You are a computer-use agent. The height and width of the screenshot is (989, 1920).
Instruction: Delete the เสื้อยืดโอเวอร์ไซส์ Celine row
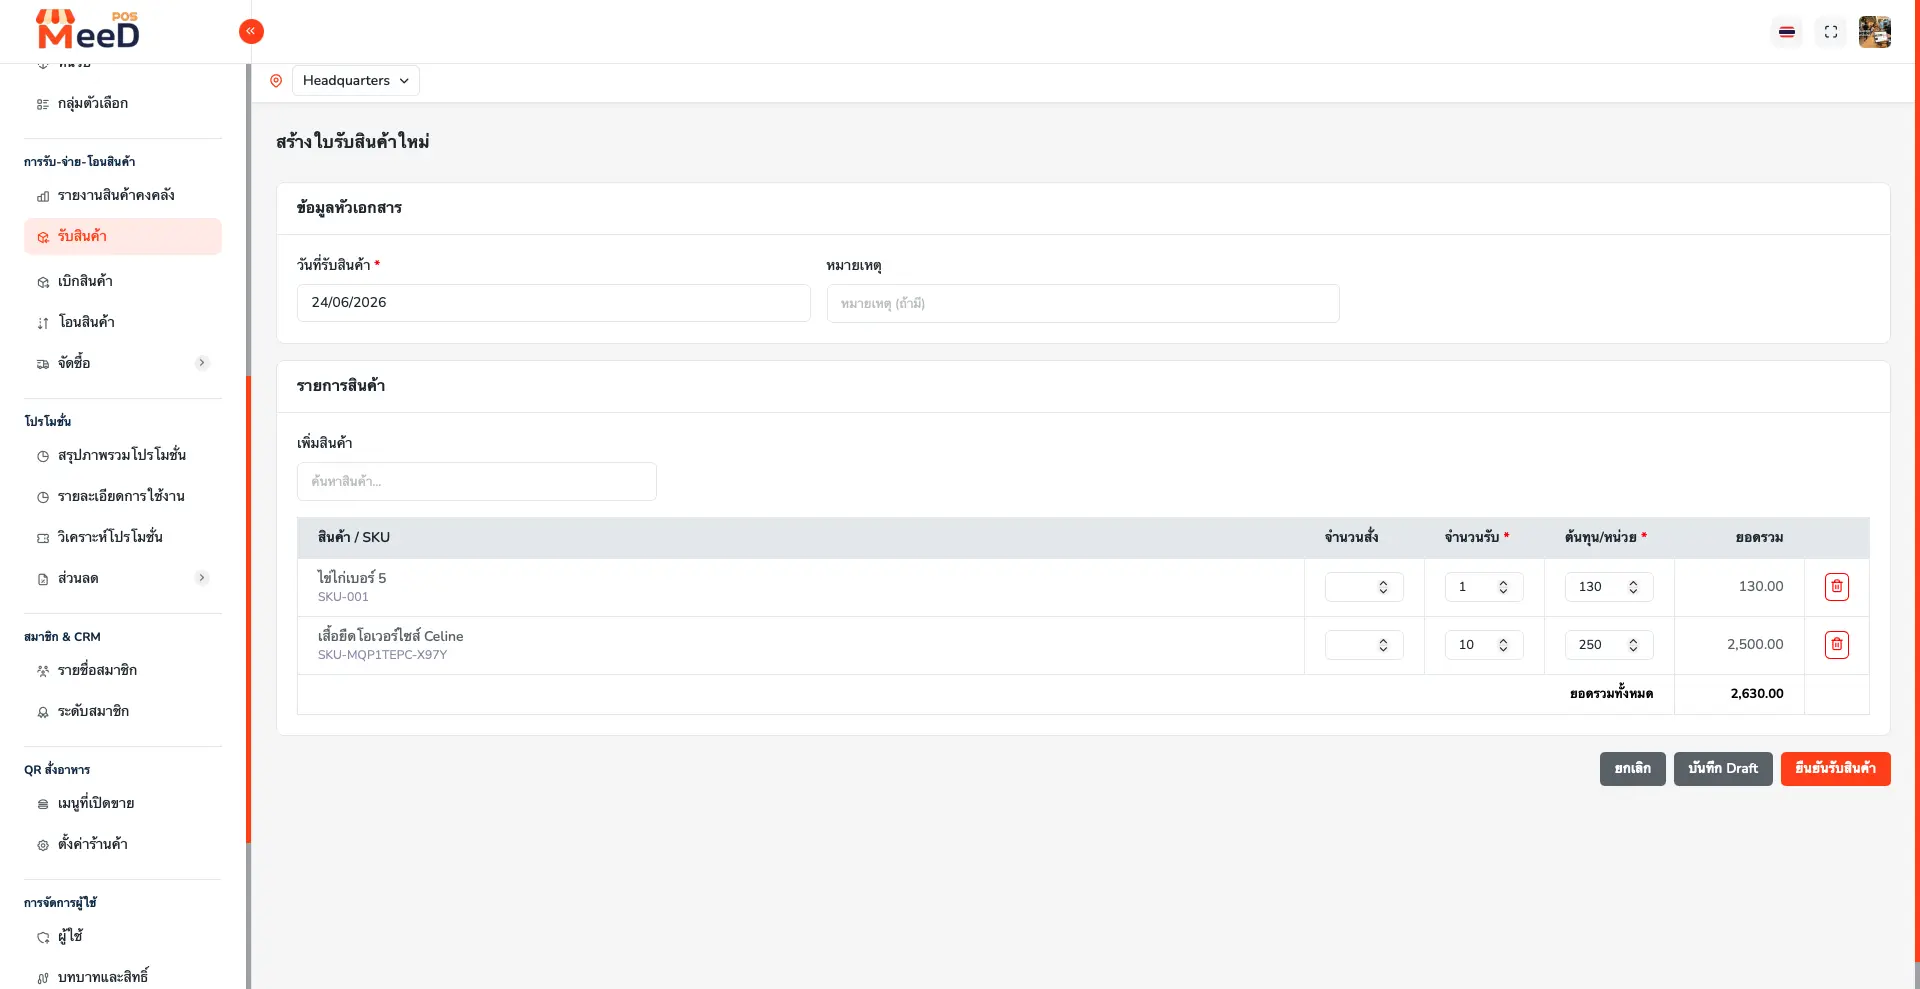1837,645
